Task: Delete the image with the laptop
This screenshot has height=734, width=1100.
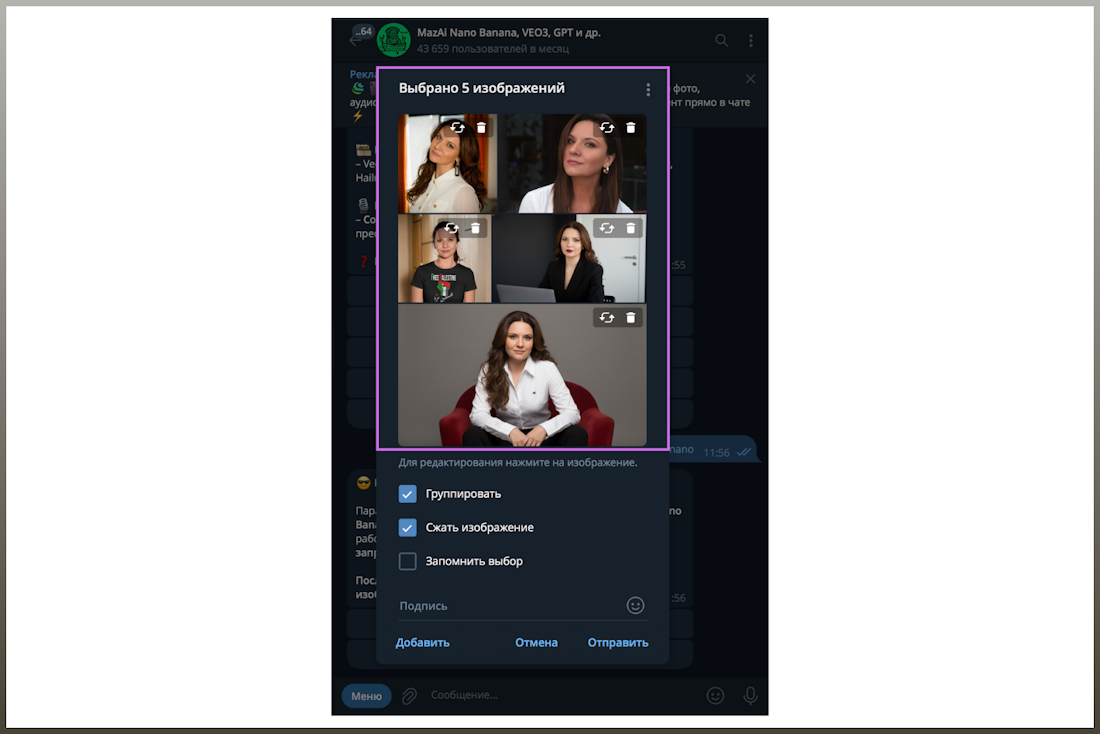Action: [x=630, y=228]
